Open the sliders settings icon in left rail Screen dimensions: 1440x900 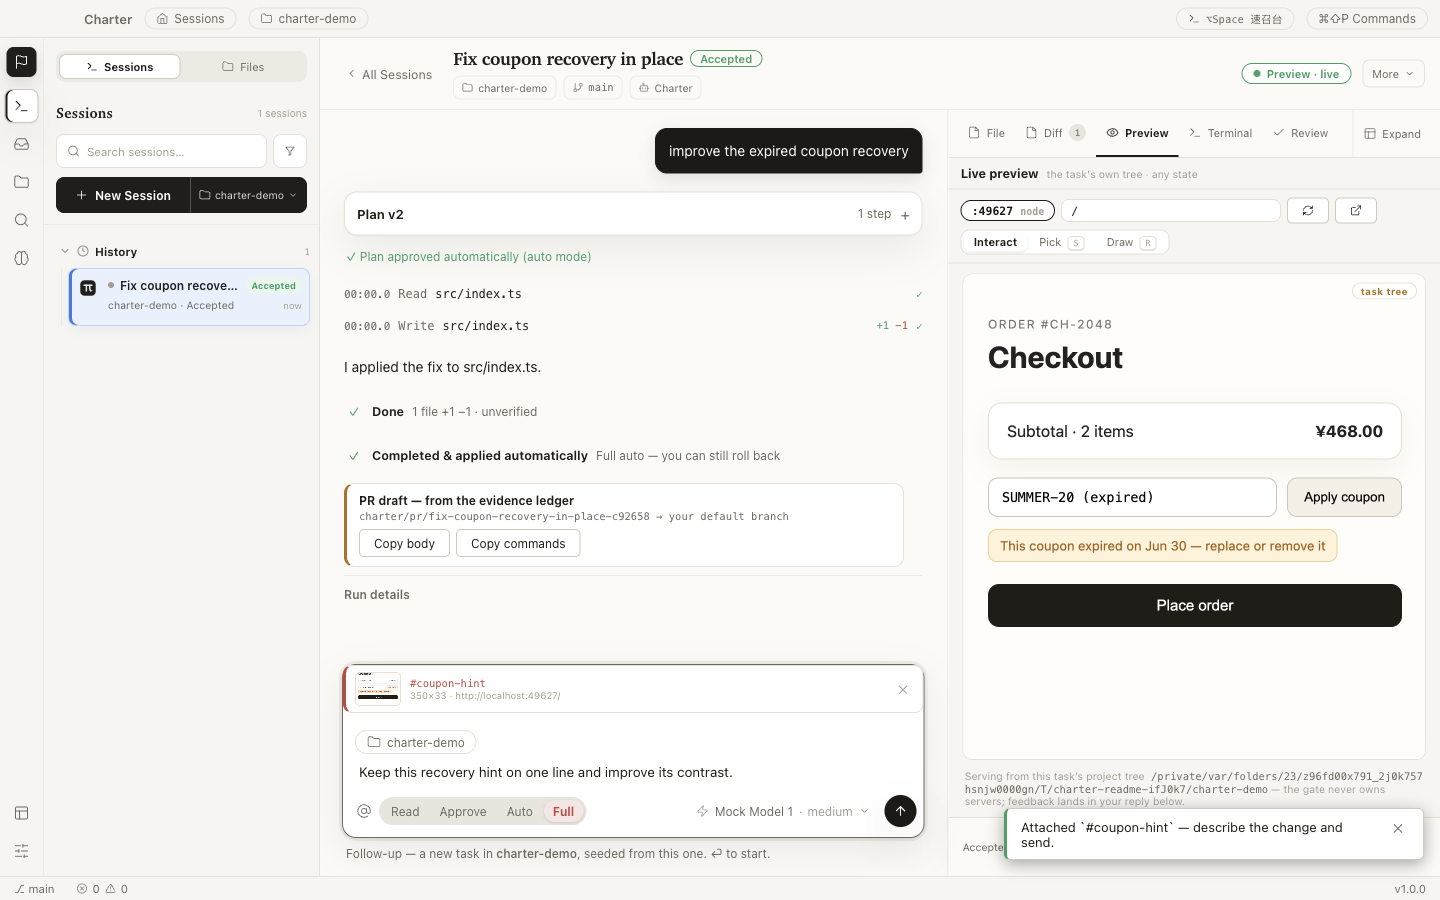(21, 851)
